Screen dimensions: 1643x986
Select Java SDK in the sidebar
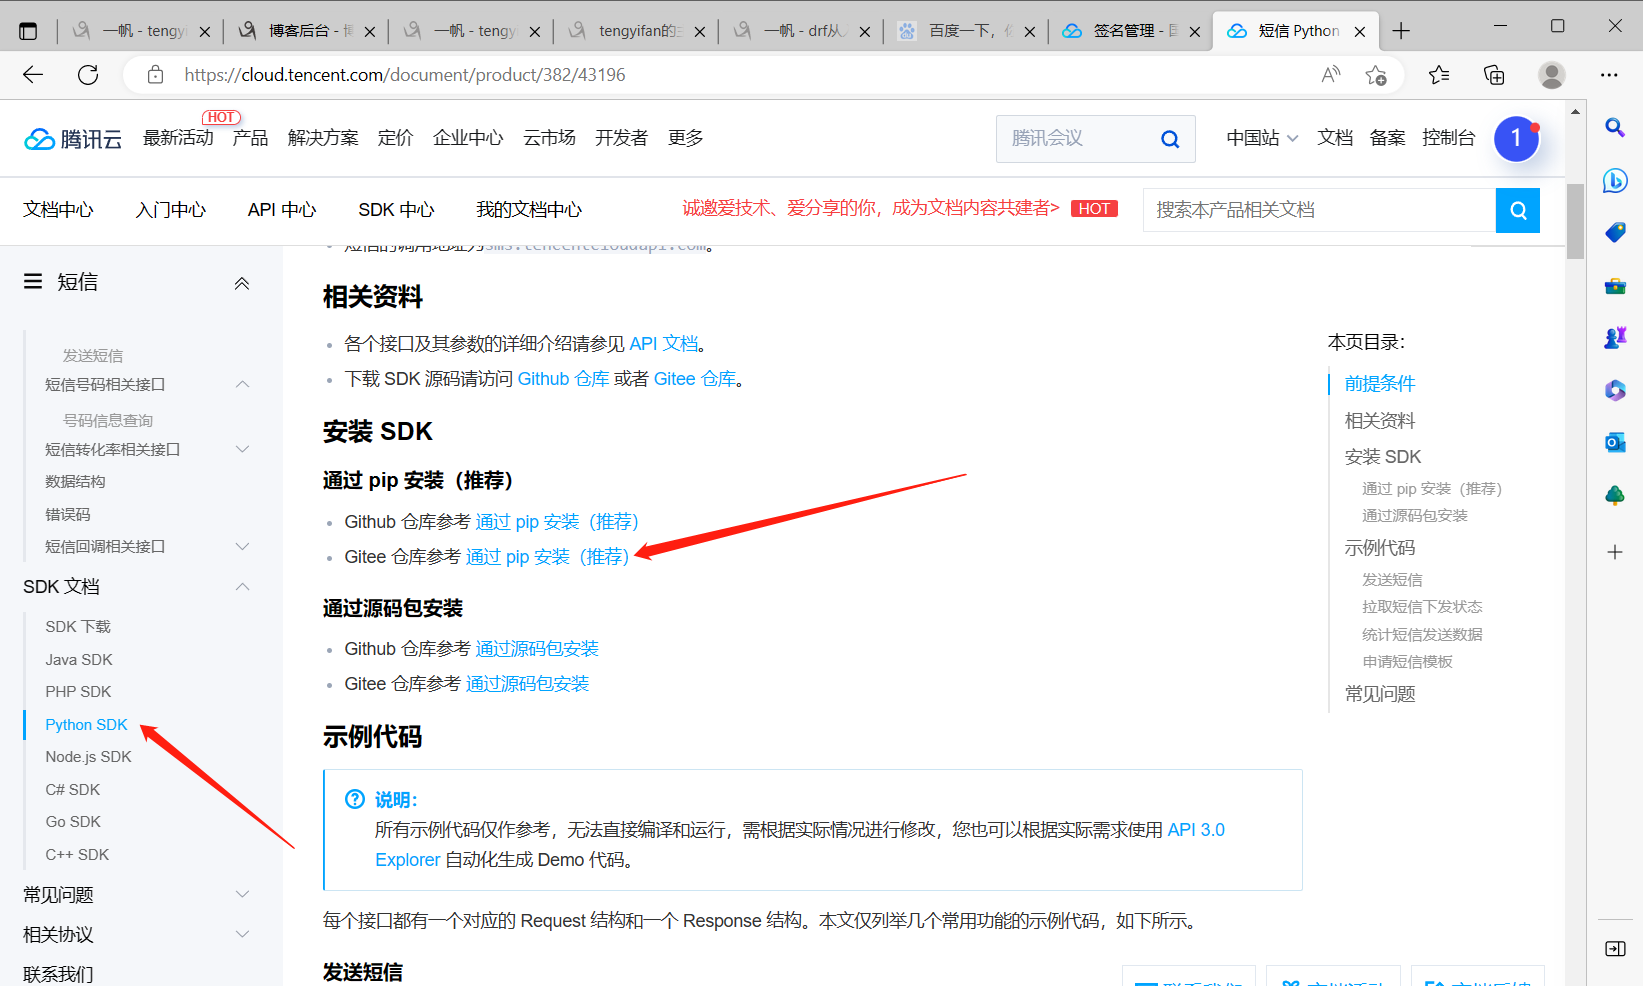click(x=79, y=660)
